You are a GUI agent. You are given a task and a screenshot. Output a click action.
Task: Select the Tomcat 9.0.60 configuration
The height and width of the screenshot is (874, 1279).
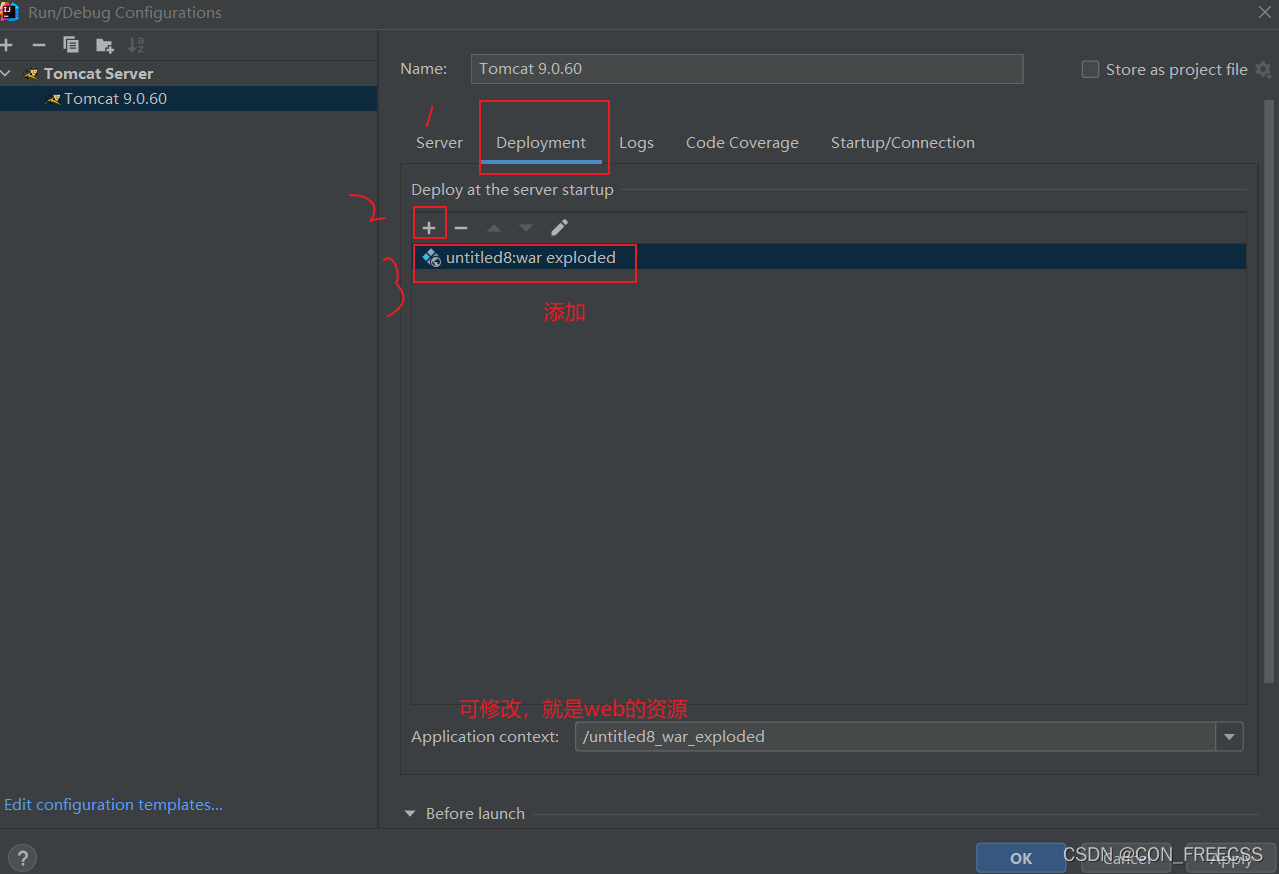coord(188,99)
